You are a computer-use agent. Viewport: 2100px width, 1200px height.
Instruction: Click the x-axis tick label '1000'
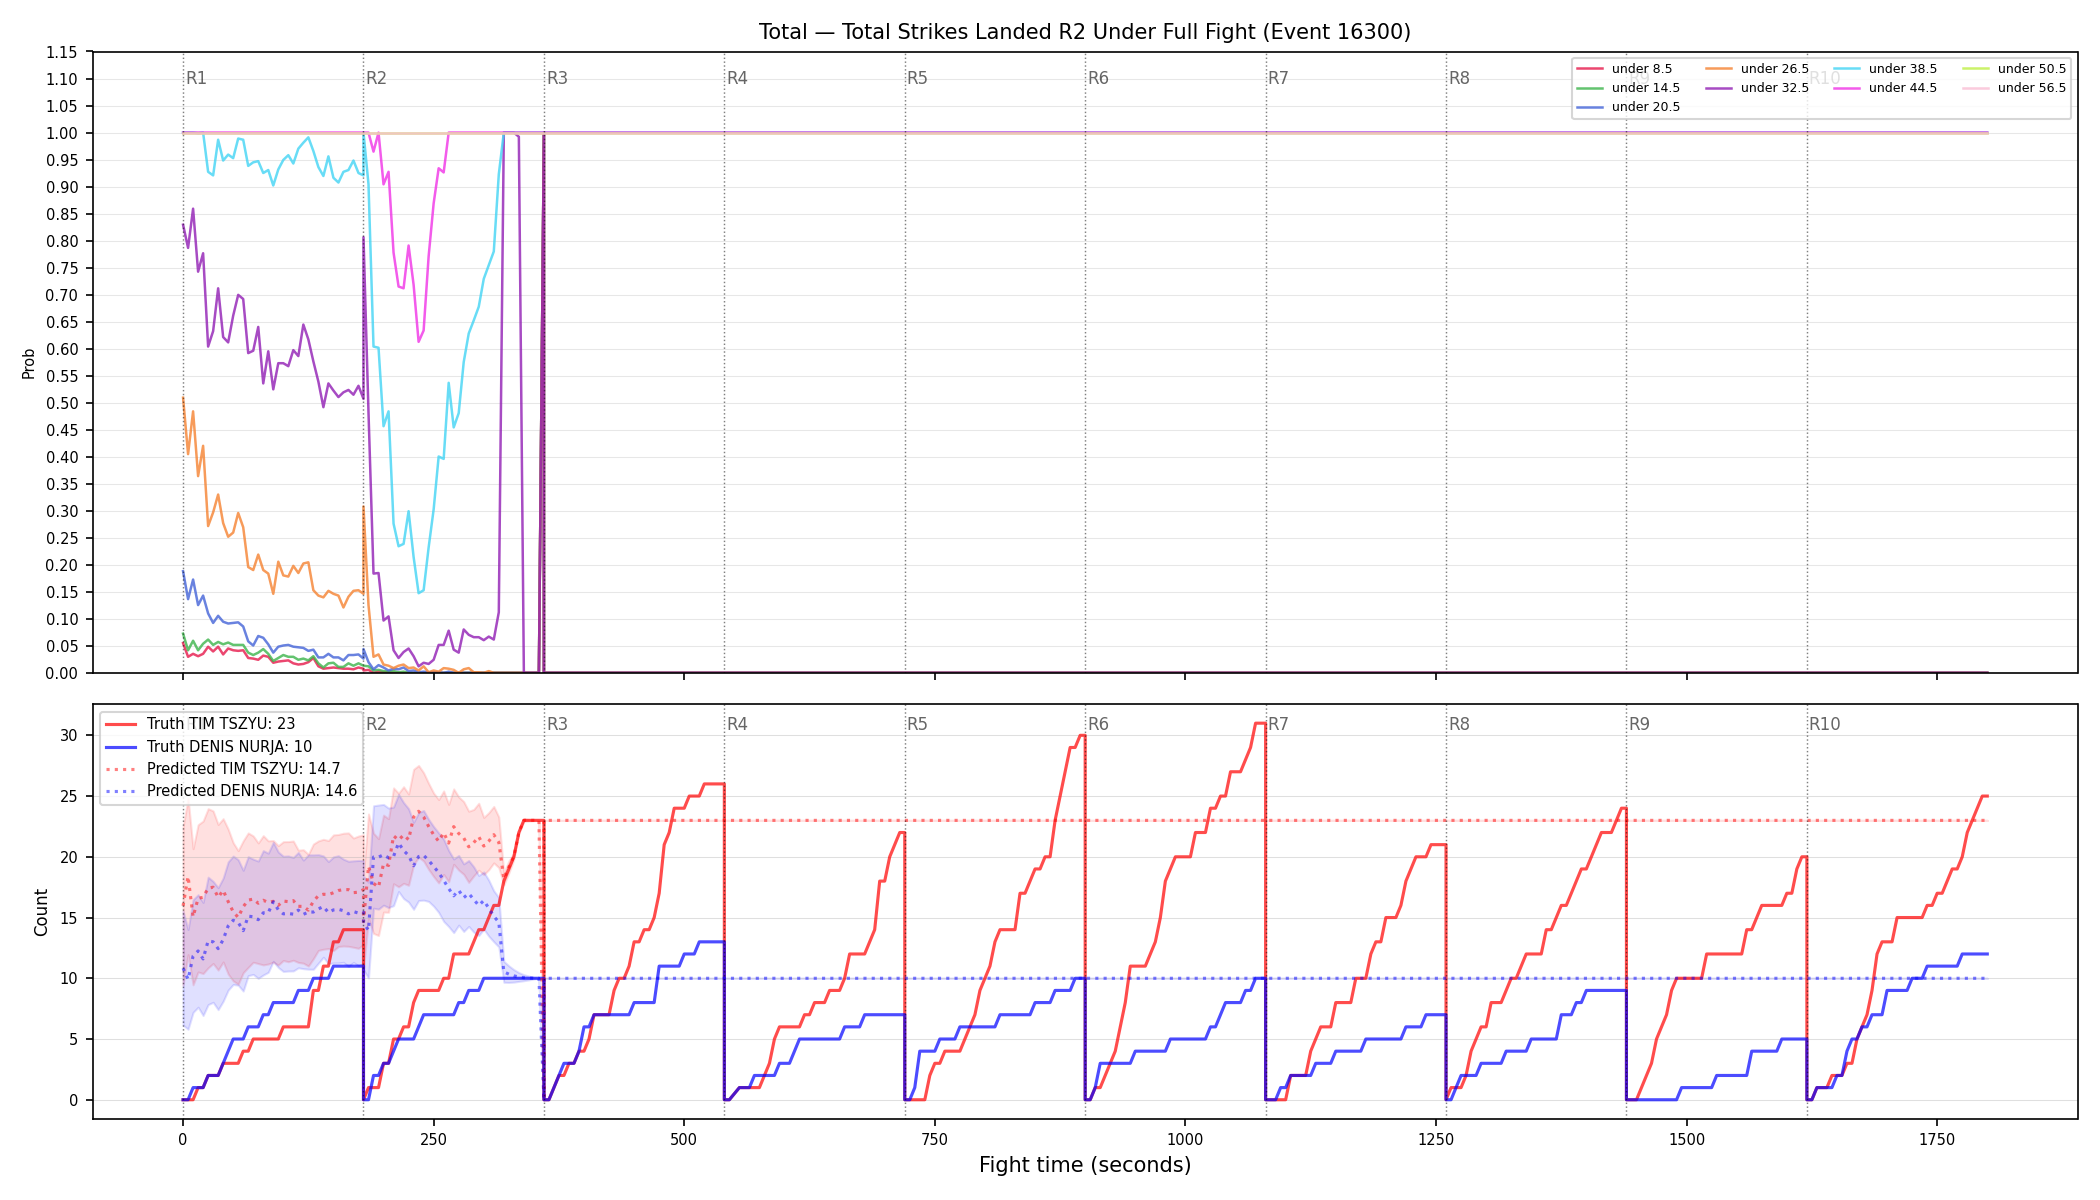1185,1140
